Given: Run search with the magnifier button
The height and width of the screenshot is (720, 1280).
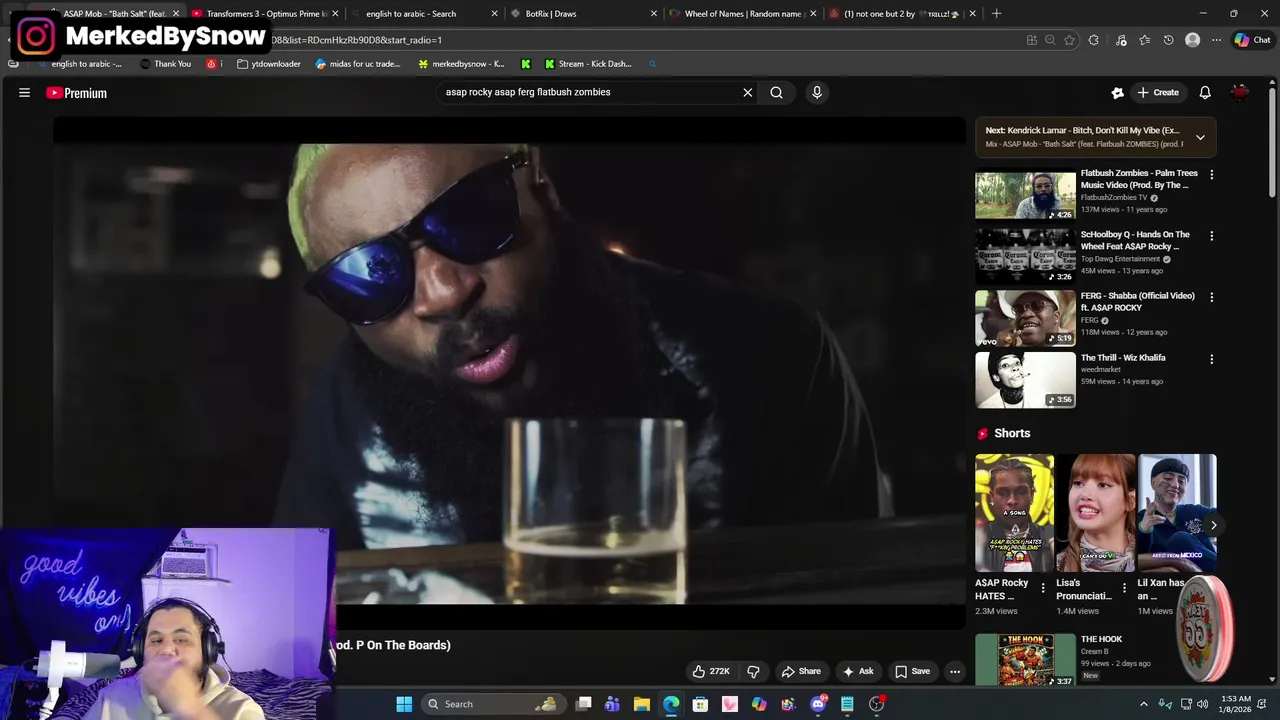Looking at the screenshot, I should pos(776,92).
